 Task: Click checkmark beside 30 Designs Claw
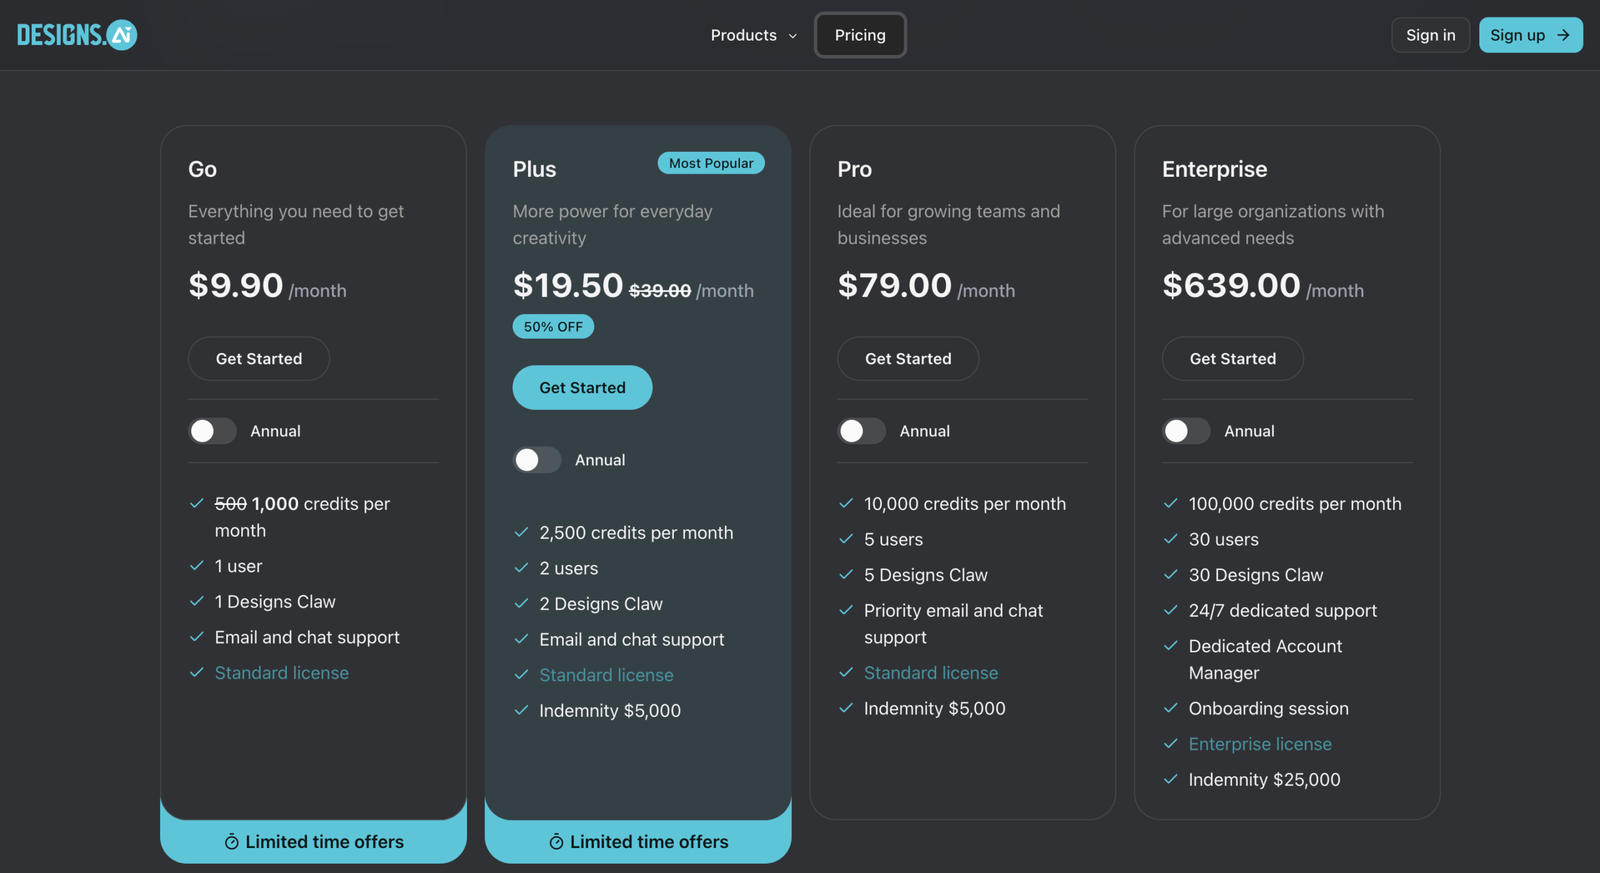1171,575
